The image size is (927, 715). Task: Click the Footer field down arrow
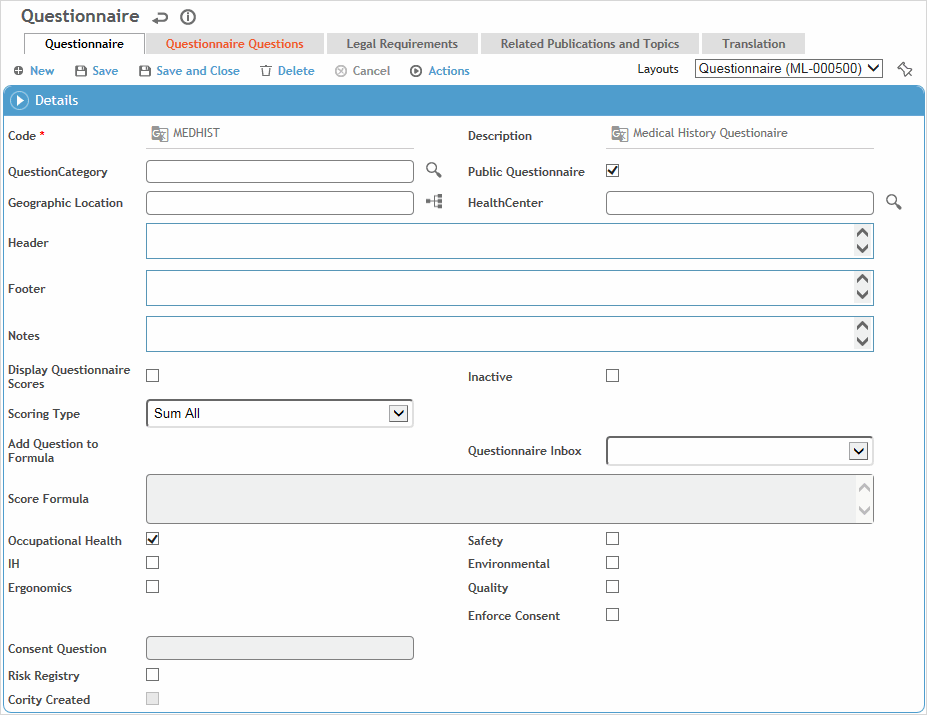click(863, 295)
